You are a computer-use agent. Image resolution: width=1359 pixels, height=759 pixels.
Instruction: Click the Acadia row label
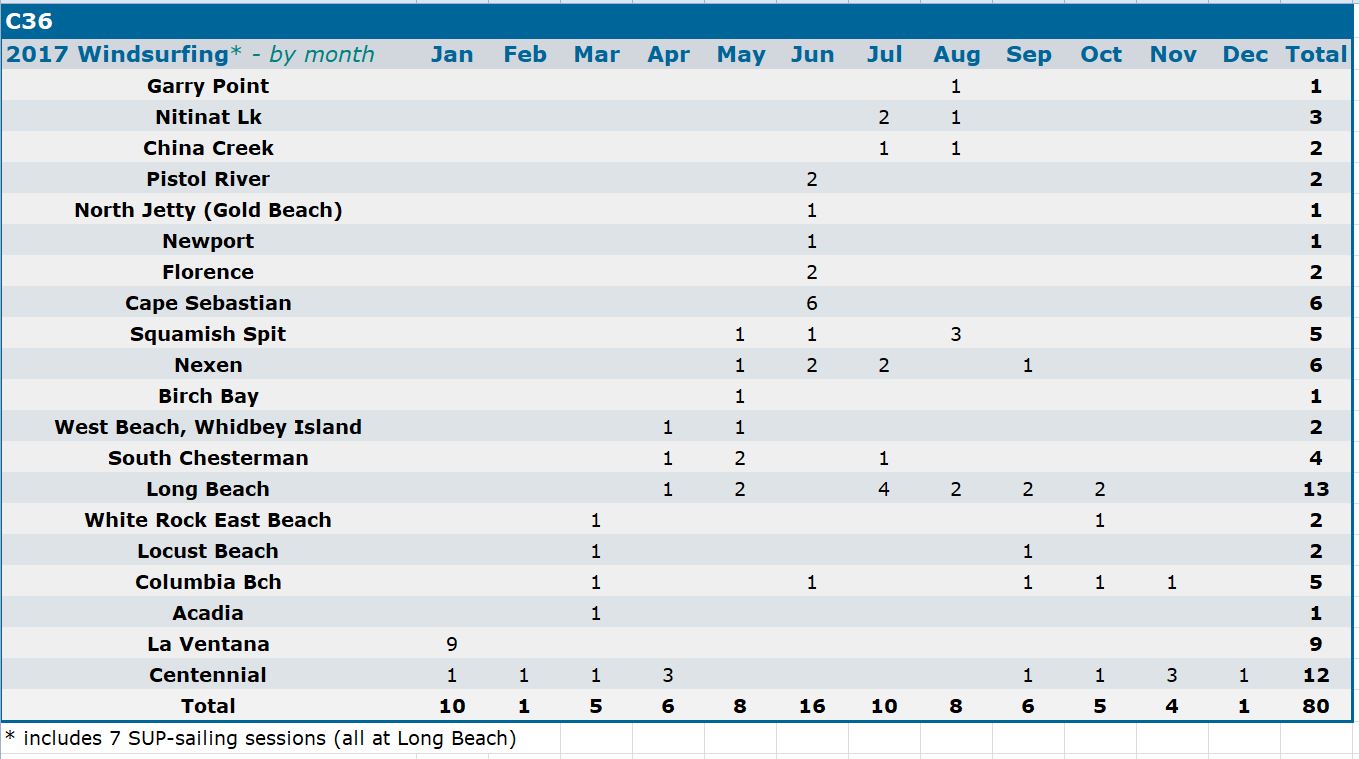click(208, 613)
